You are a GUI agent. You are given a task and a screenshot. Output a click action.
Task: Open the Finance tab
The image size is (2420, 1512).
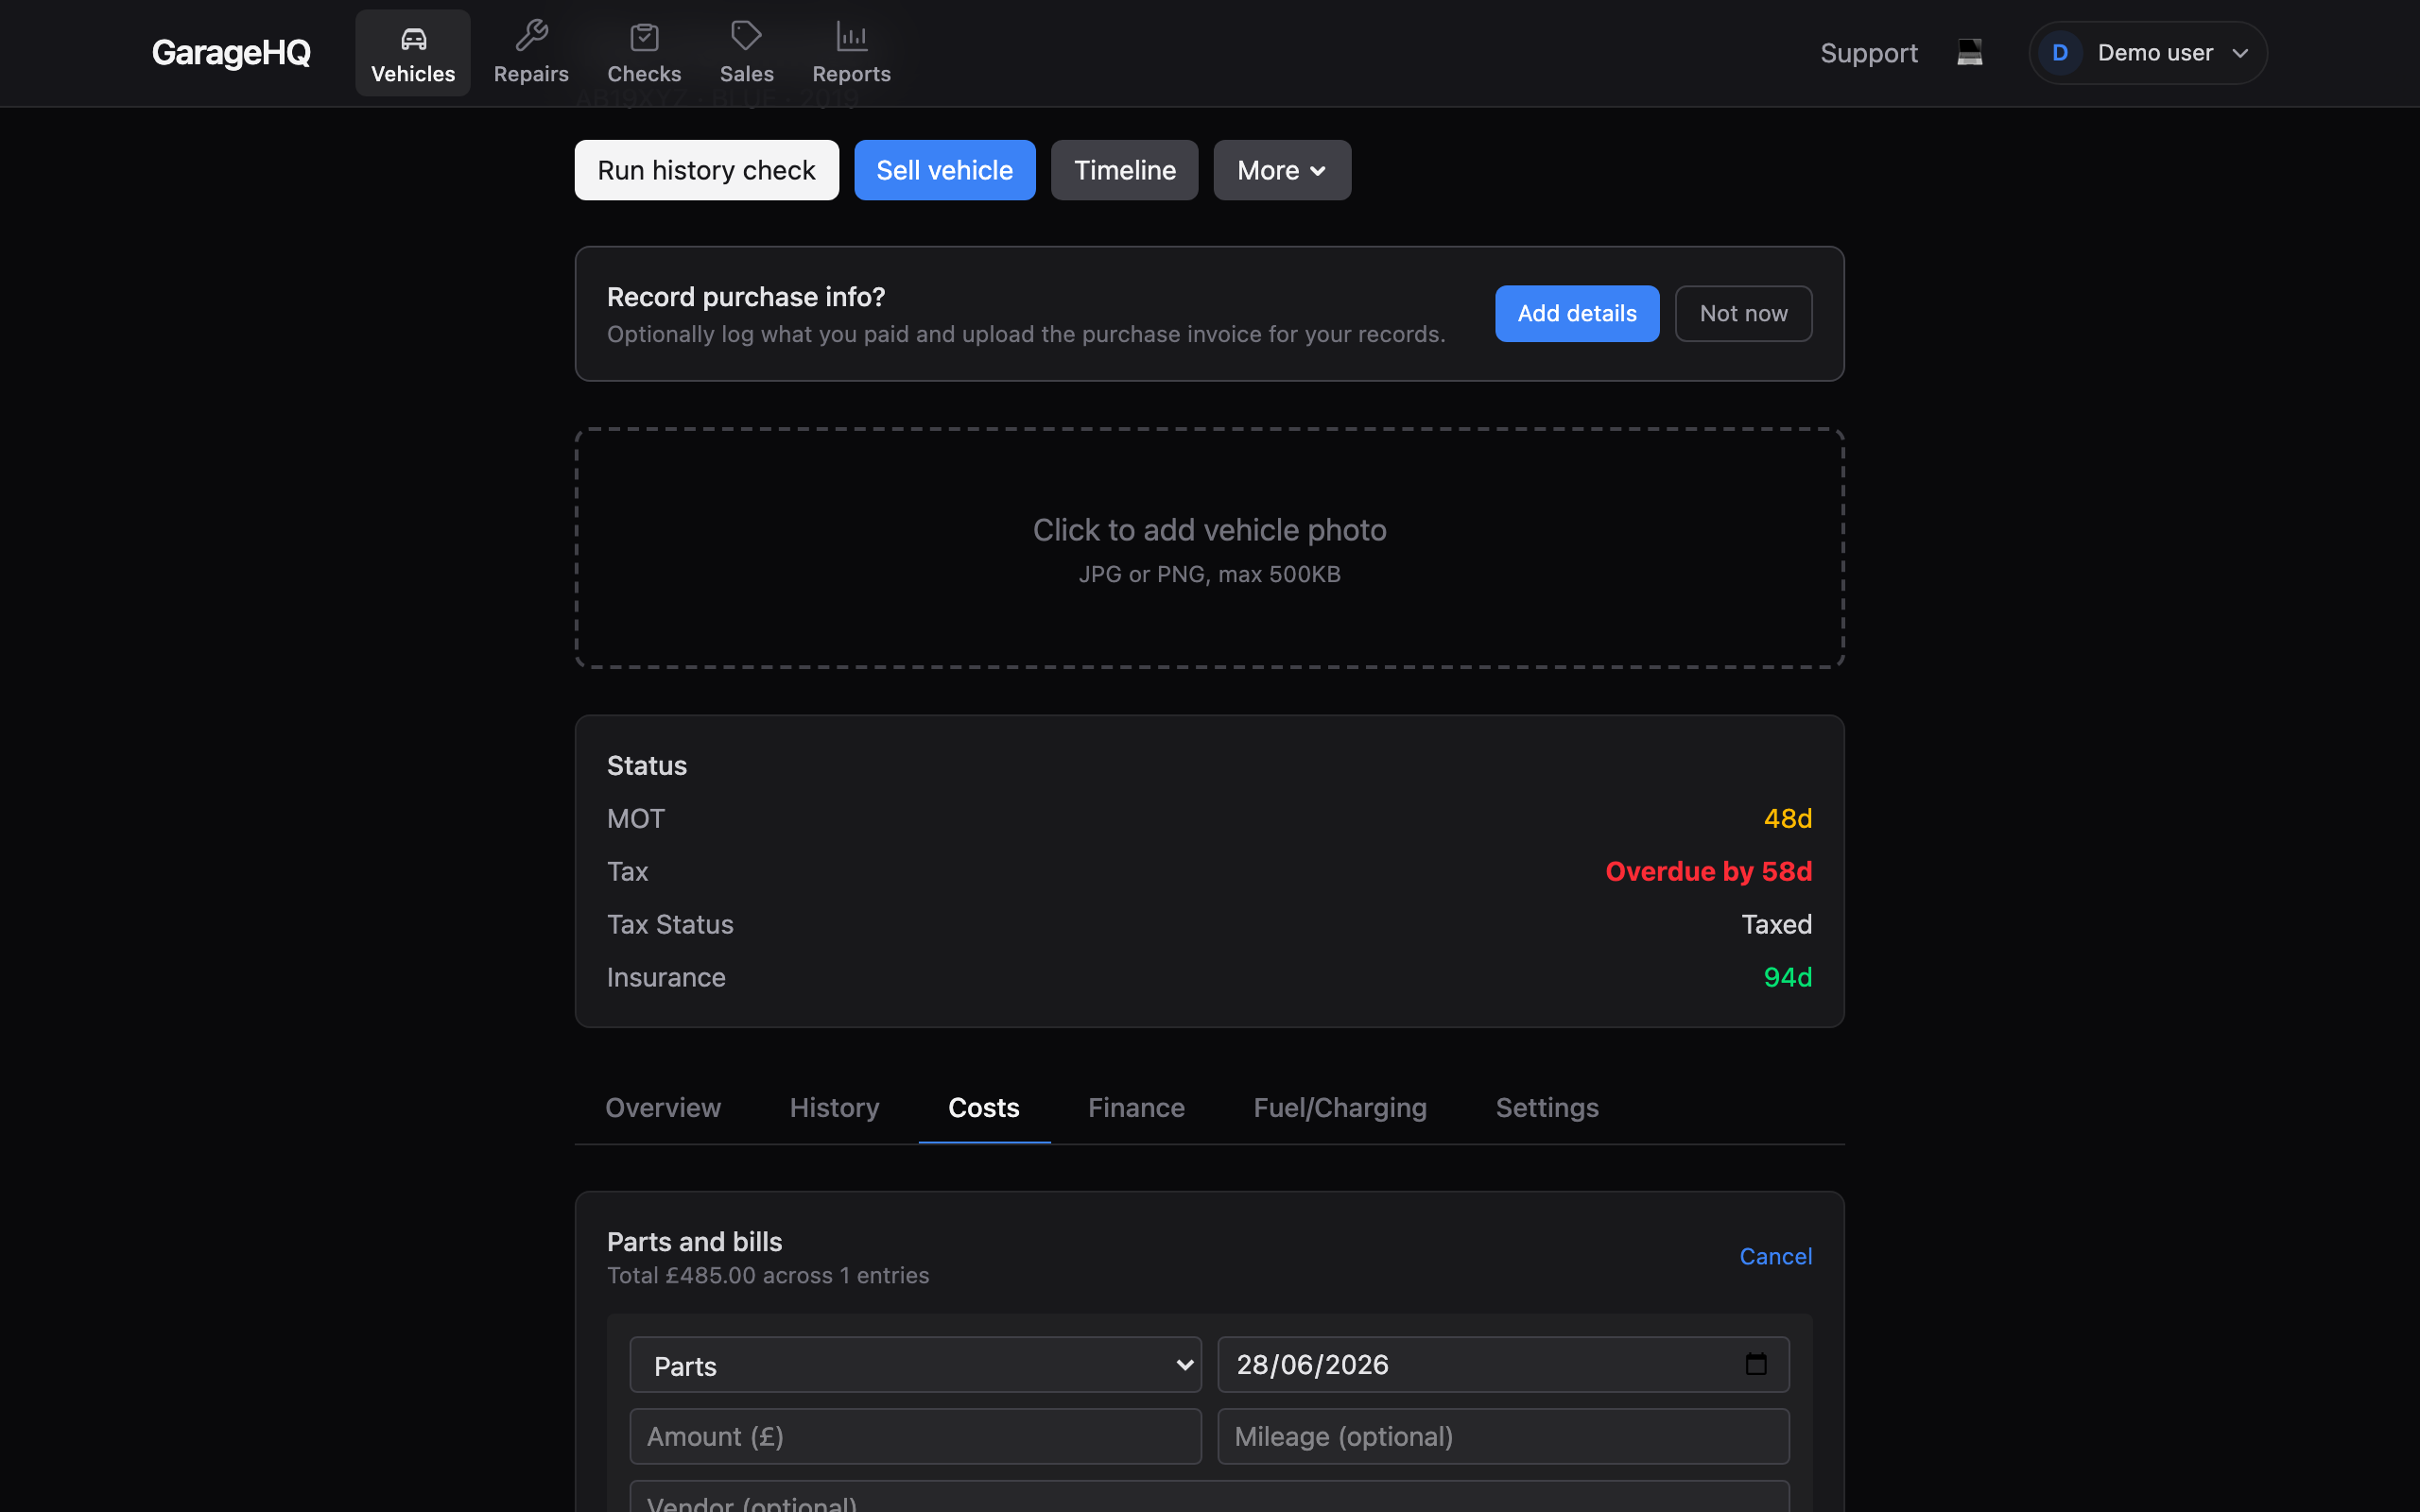coord(1136,1108)
